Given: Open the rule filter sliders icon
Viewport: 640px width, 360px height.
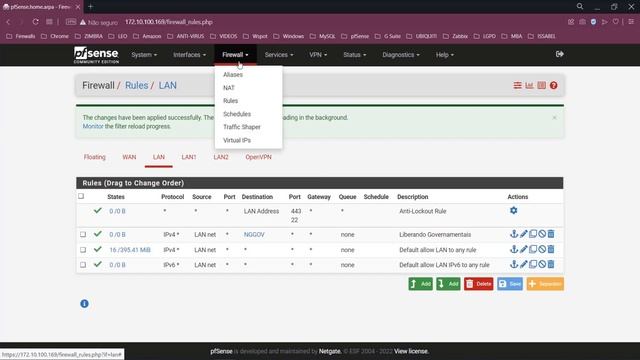Looking at the screenshot, I should coord(517,85).
